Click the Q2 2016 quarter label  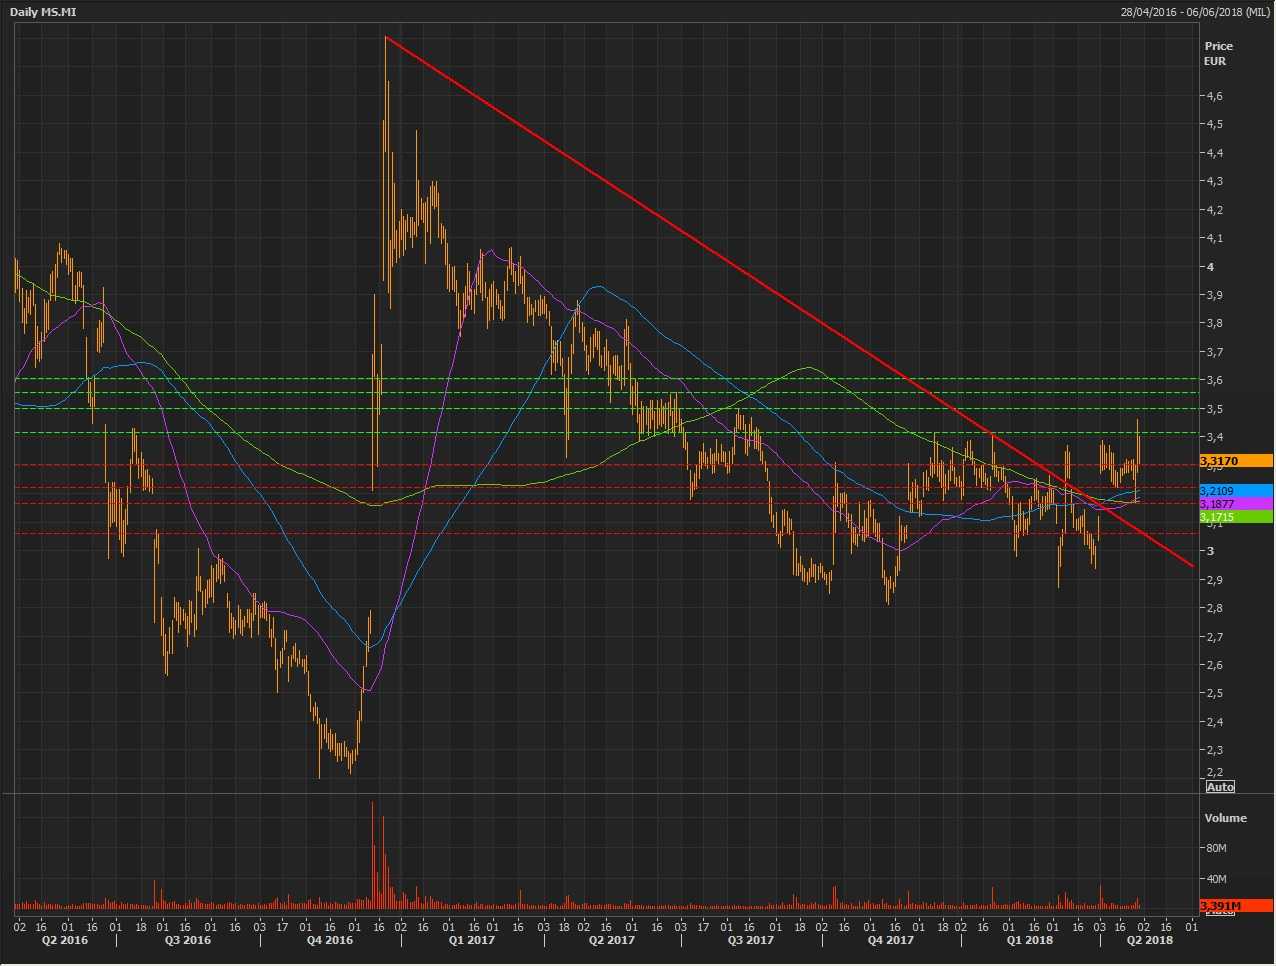tap(63, 940)
